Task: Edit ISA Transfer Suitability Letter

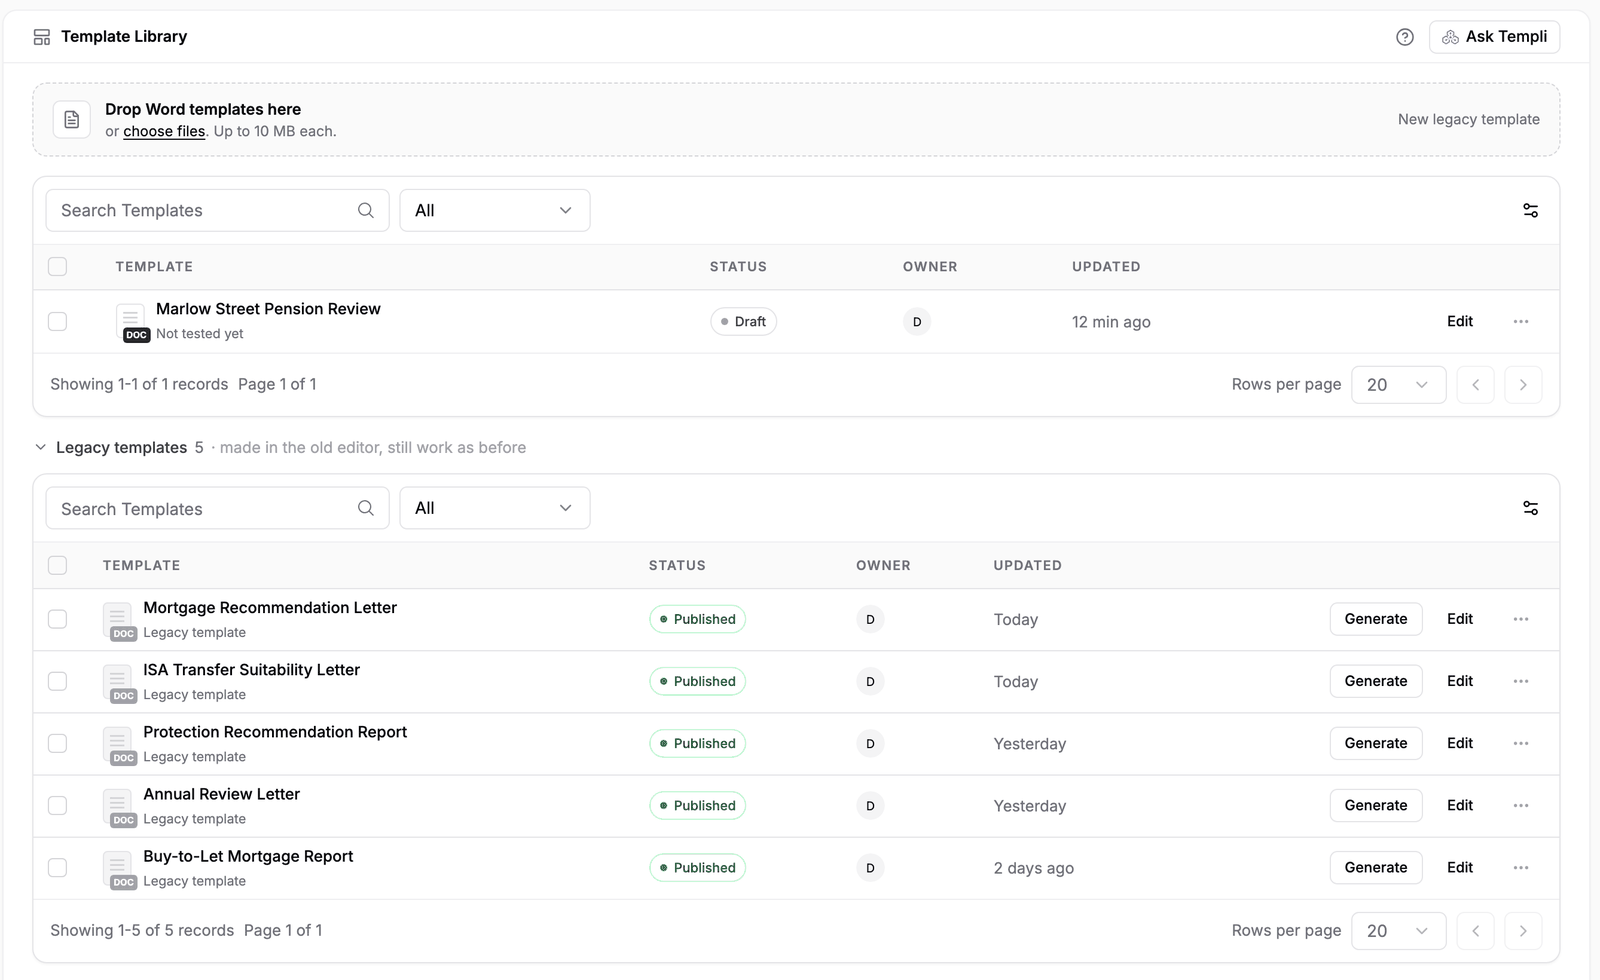Action: tap(1460, 681)
